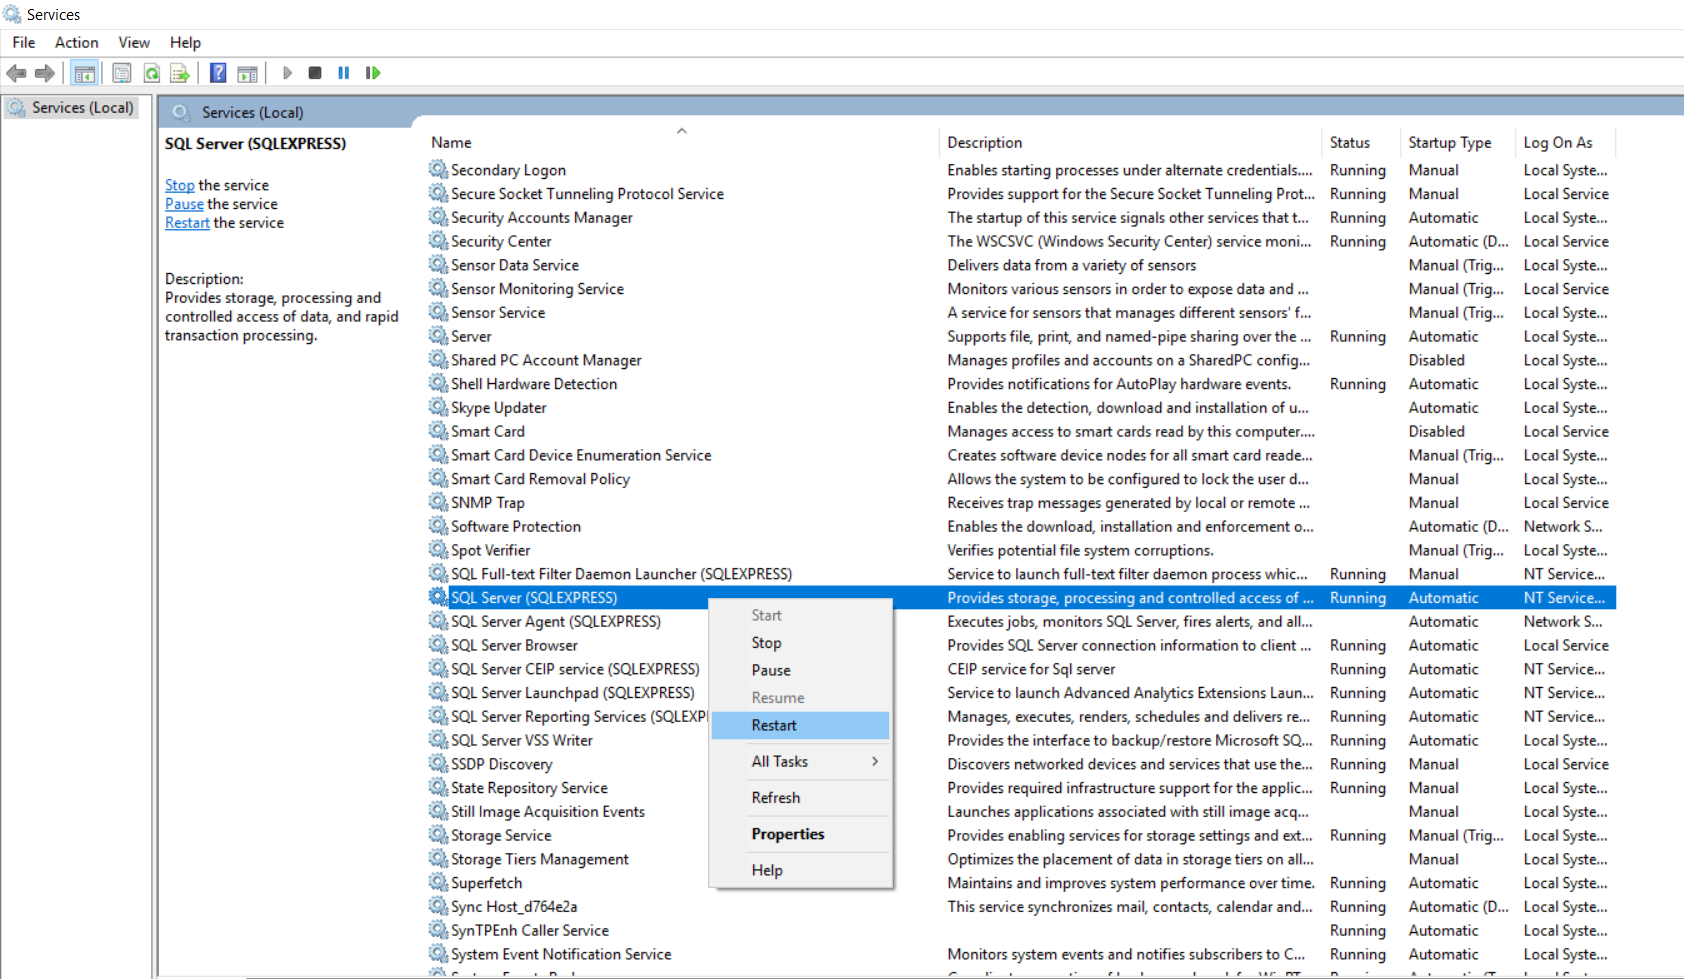Open the View menu
This screenshot has width=1684, height=979.
(x=134, y=42)
